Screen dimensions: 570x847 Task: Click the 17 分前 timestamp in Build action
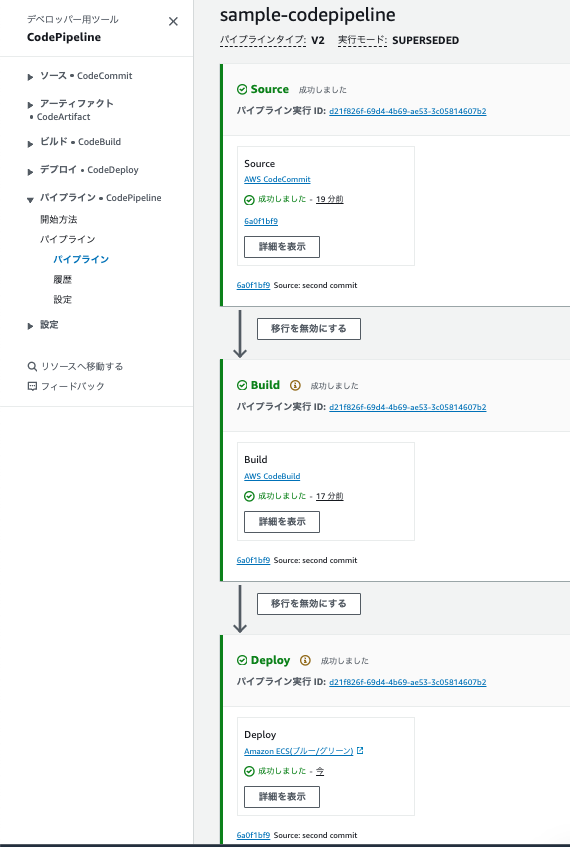point(330,496)
